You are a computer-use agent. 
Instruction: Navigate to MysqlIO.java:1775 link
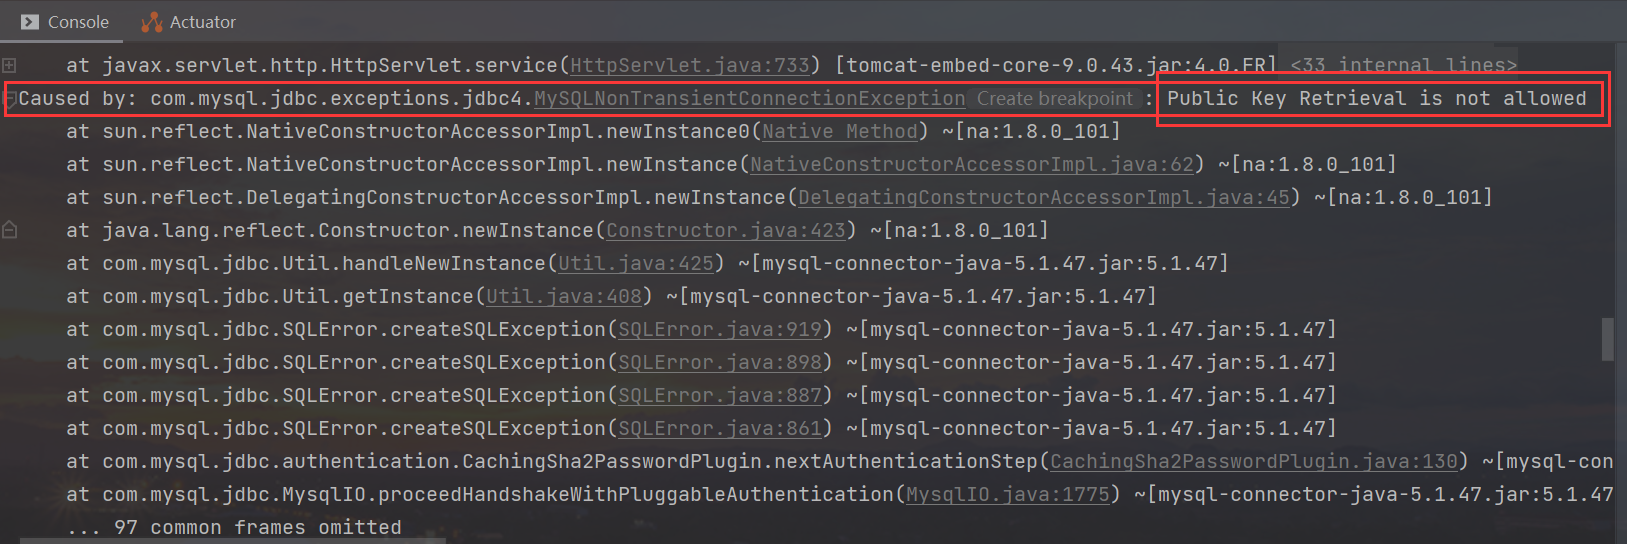(1007, 495)
